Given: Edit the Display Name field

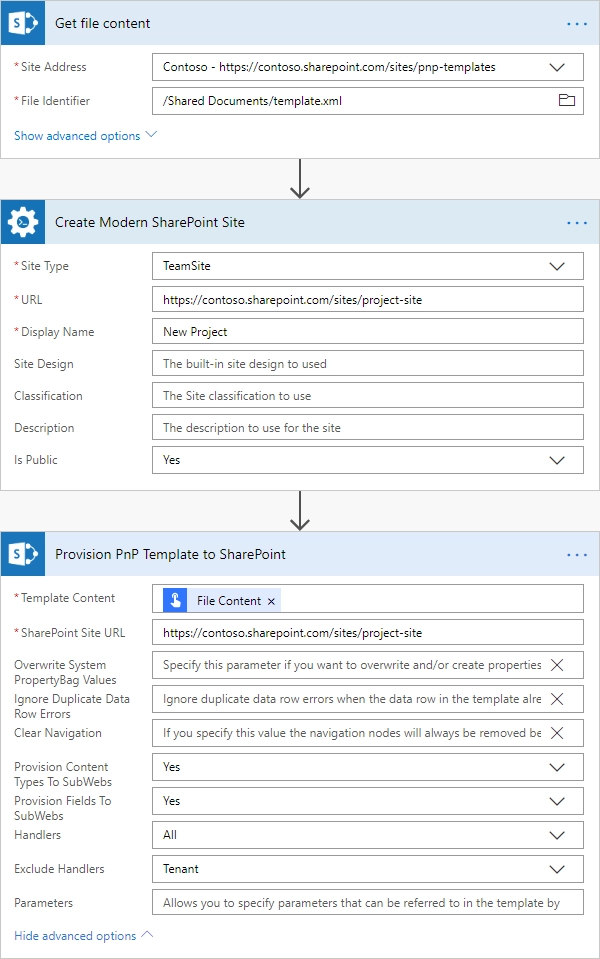Looking at the screenshot, I should click(368, 331).
